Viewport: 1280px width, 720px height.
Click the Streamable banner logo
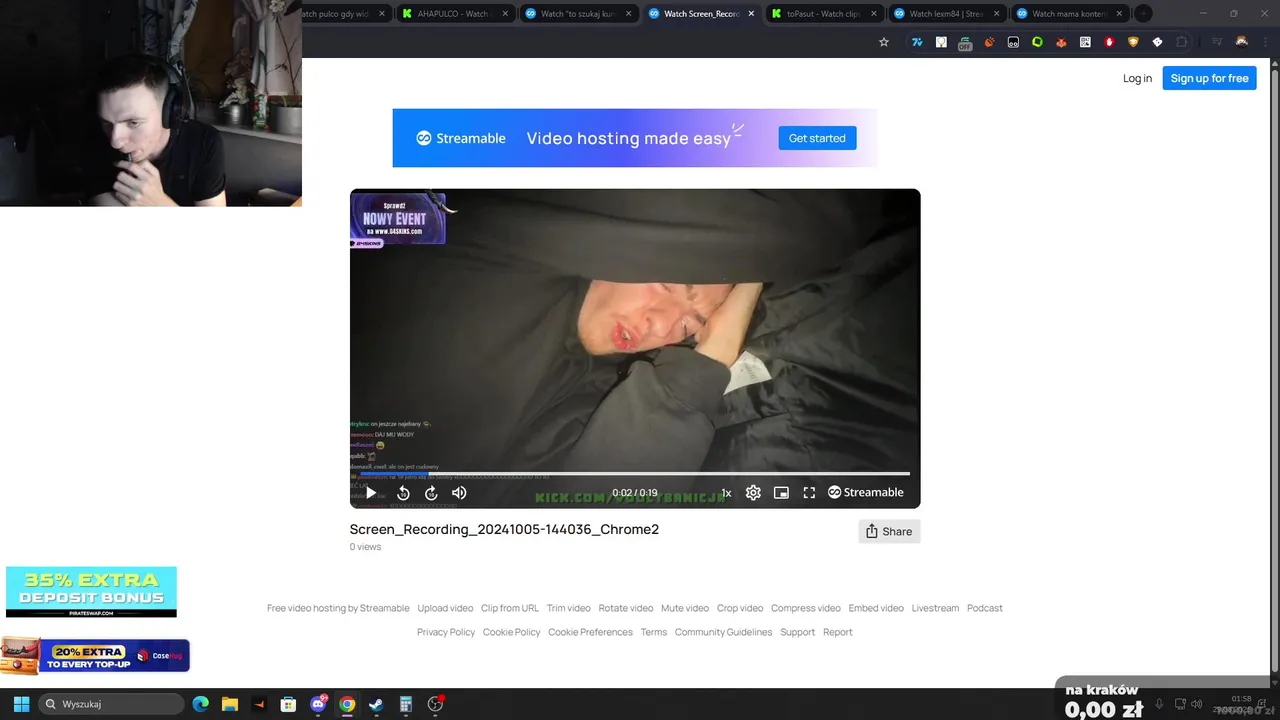pos(461,138)
